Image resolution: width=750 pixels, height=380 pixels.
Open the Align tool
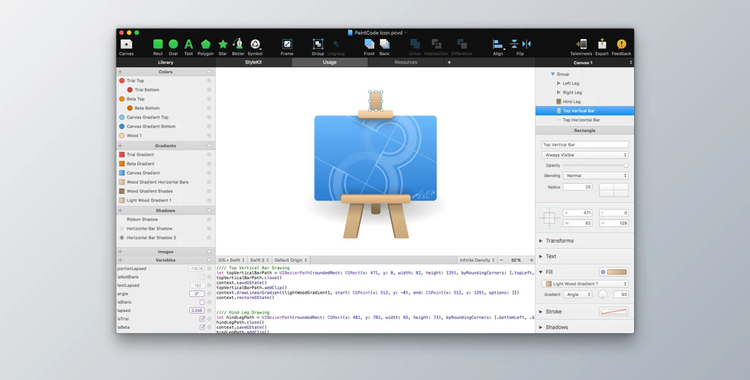pos(498,47)
